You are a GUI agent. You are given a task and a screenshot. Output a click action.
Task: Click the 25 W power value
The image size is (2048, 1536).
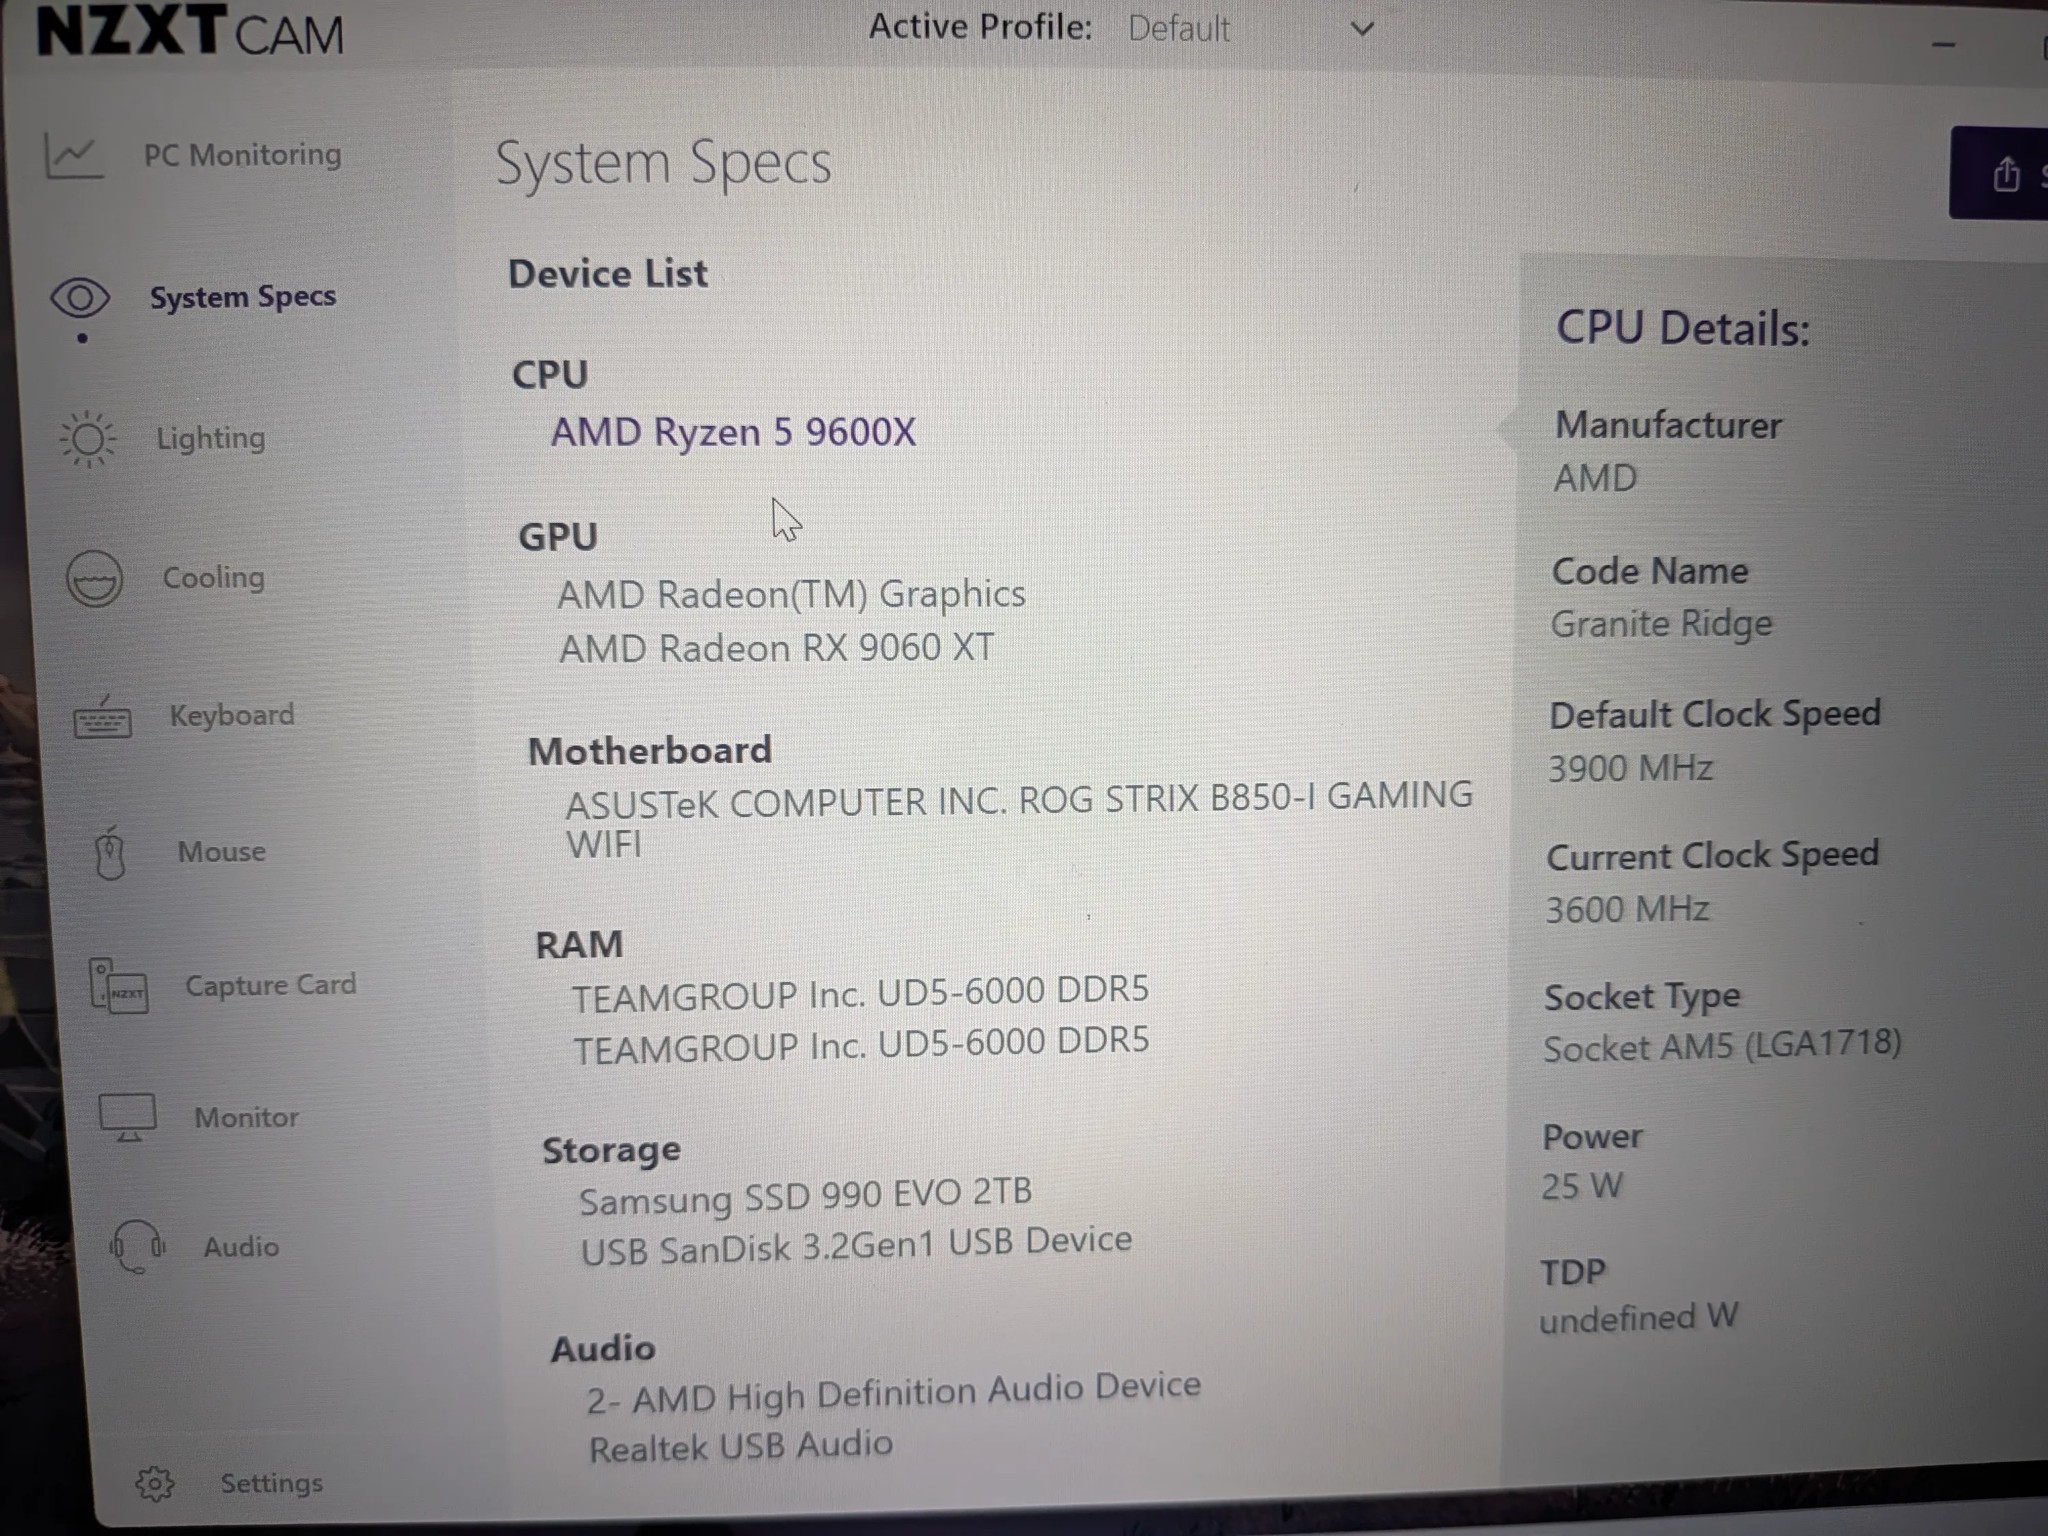(1581, 1186)
